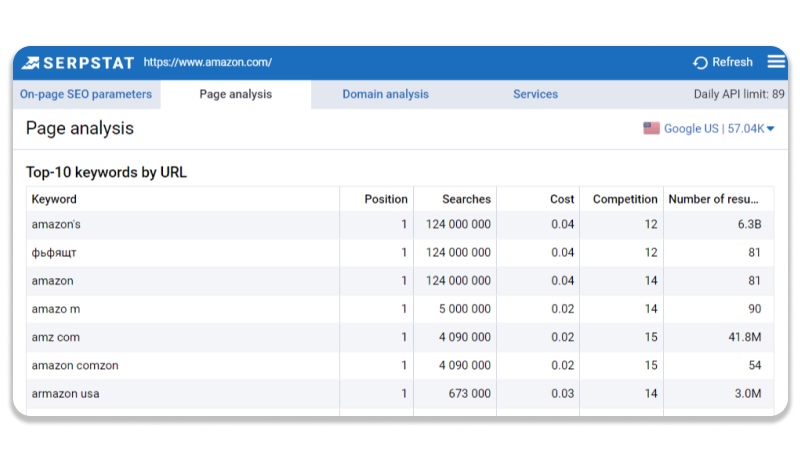Sort by the Searches column header
800x450 pixels.
[x=466, y=199]
